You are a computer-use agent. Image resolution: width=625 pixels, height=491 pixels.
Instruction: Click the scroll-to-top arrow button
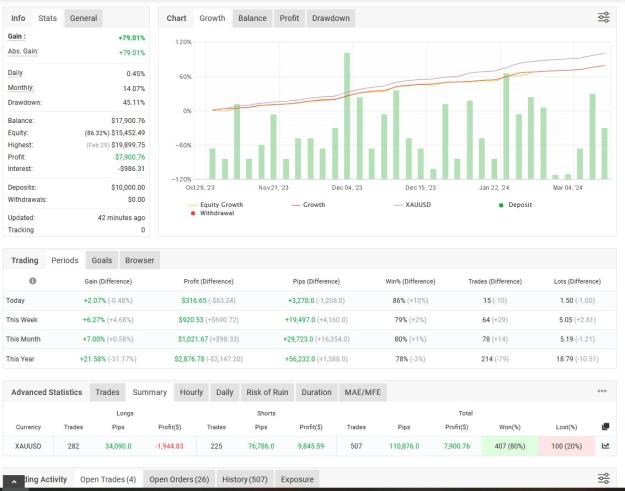[14, 482]
